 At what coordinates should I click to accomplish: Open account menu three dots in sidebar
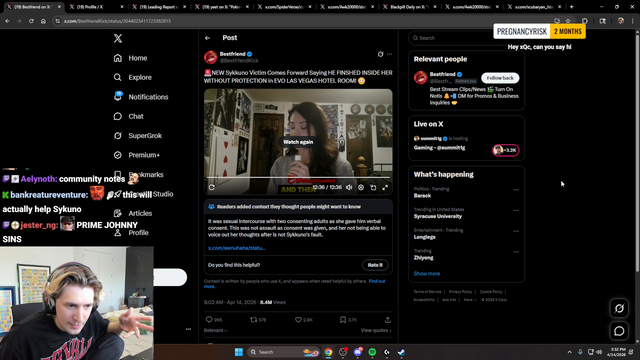tap(188, 329)
